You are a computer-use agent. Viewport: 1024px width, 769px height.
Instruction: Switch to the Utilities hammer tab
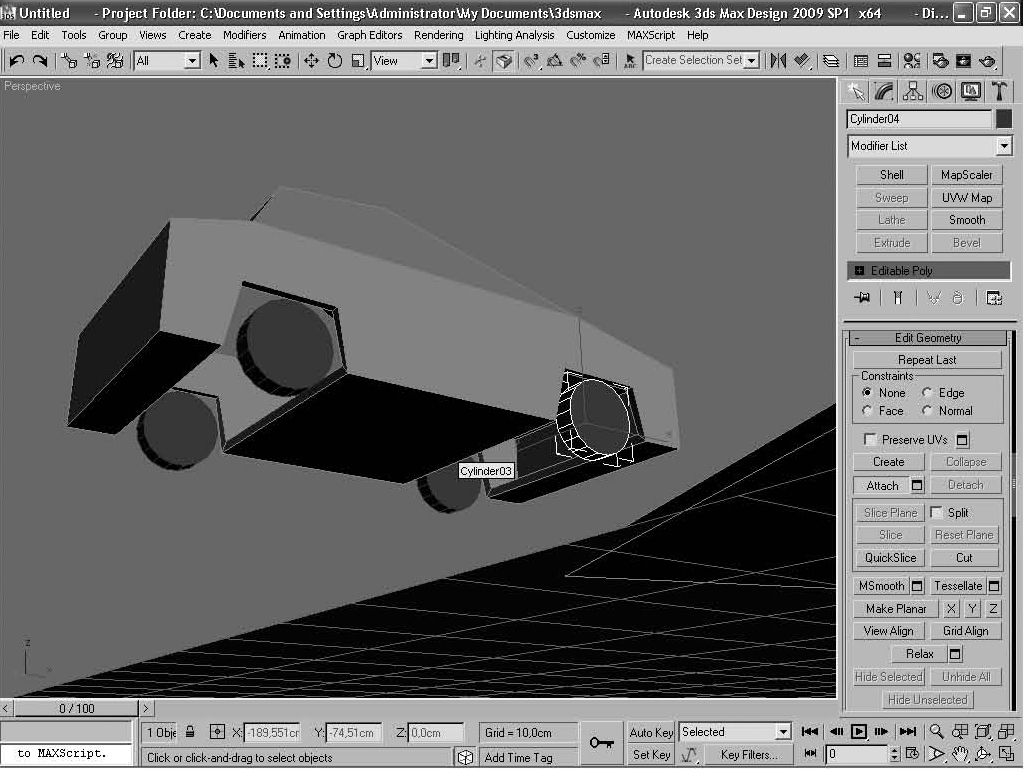pos(999,92)
